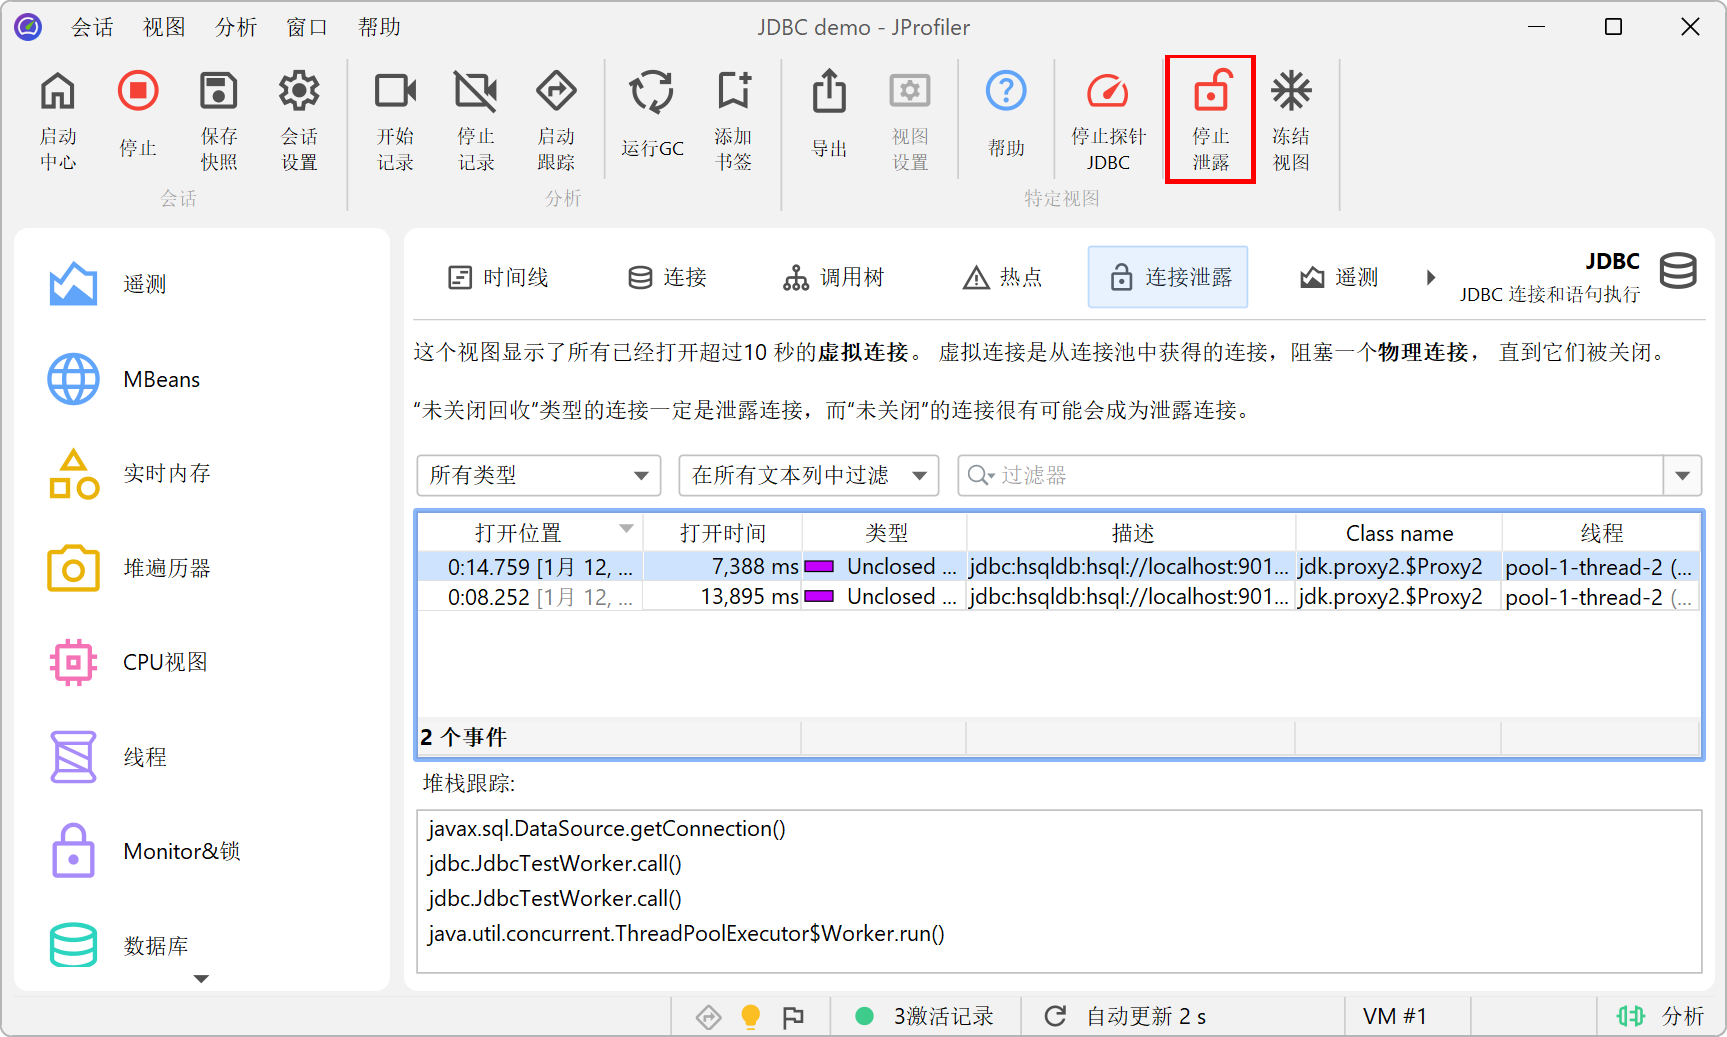The width and height of the screenshot is (1727, 1037).
Task: Sort by Class name column header
Action: [x=1399, y=532]
